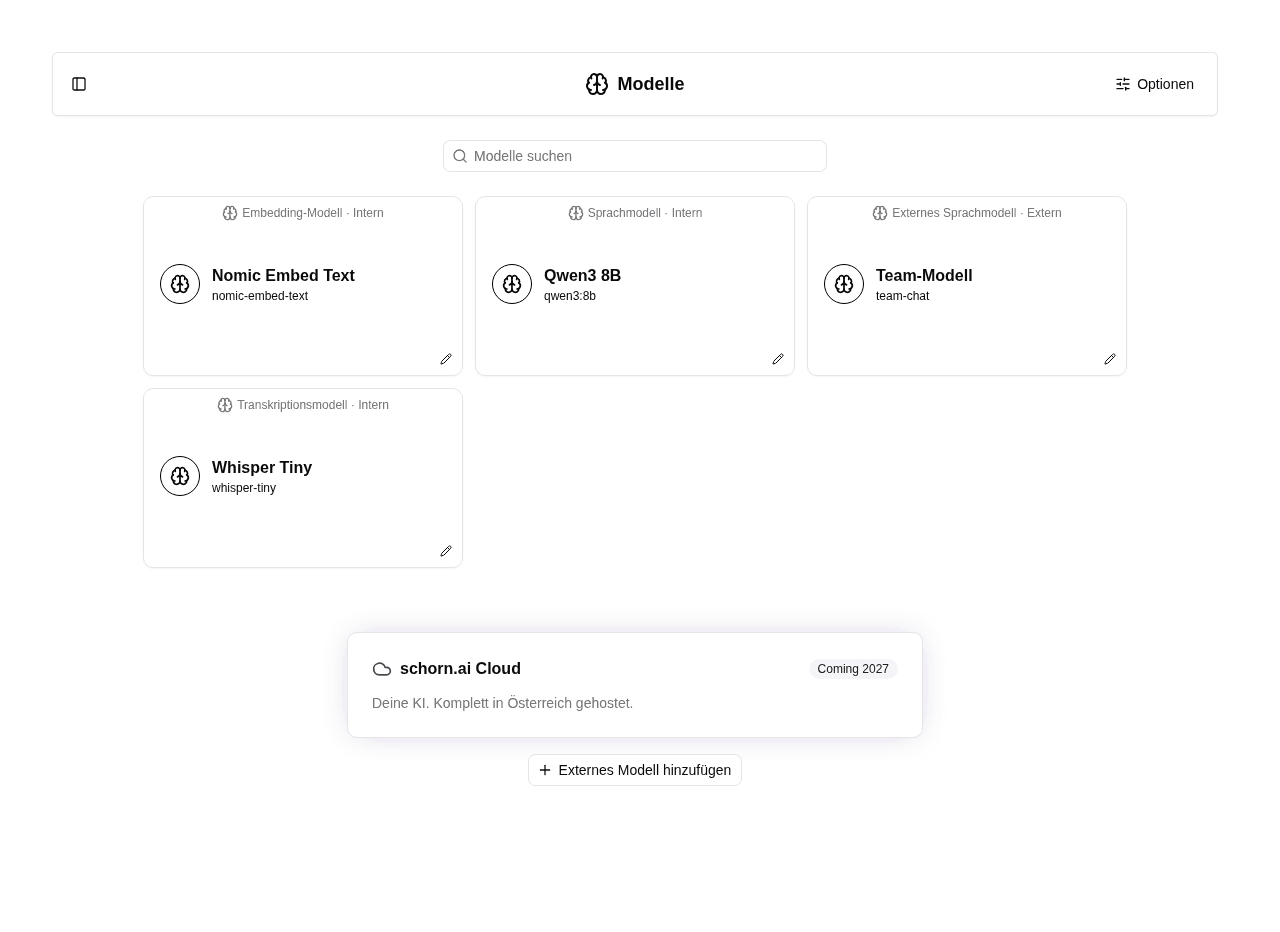Click the magnifier icon in search box

click(x=460, y=156)
